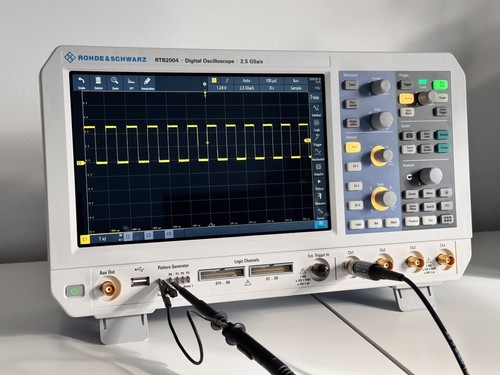Open the Measure icon in the right sidebar
Viewport: 500px width, 375px height.
pos(320,199)
